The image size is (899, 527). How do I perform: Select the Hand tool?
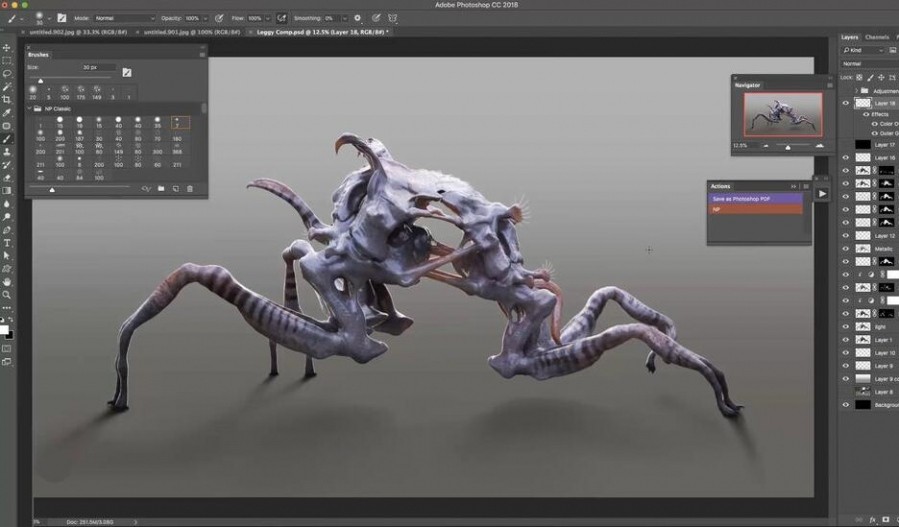click(7, 282)
